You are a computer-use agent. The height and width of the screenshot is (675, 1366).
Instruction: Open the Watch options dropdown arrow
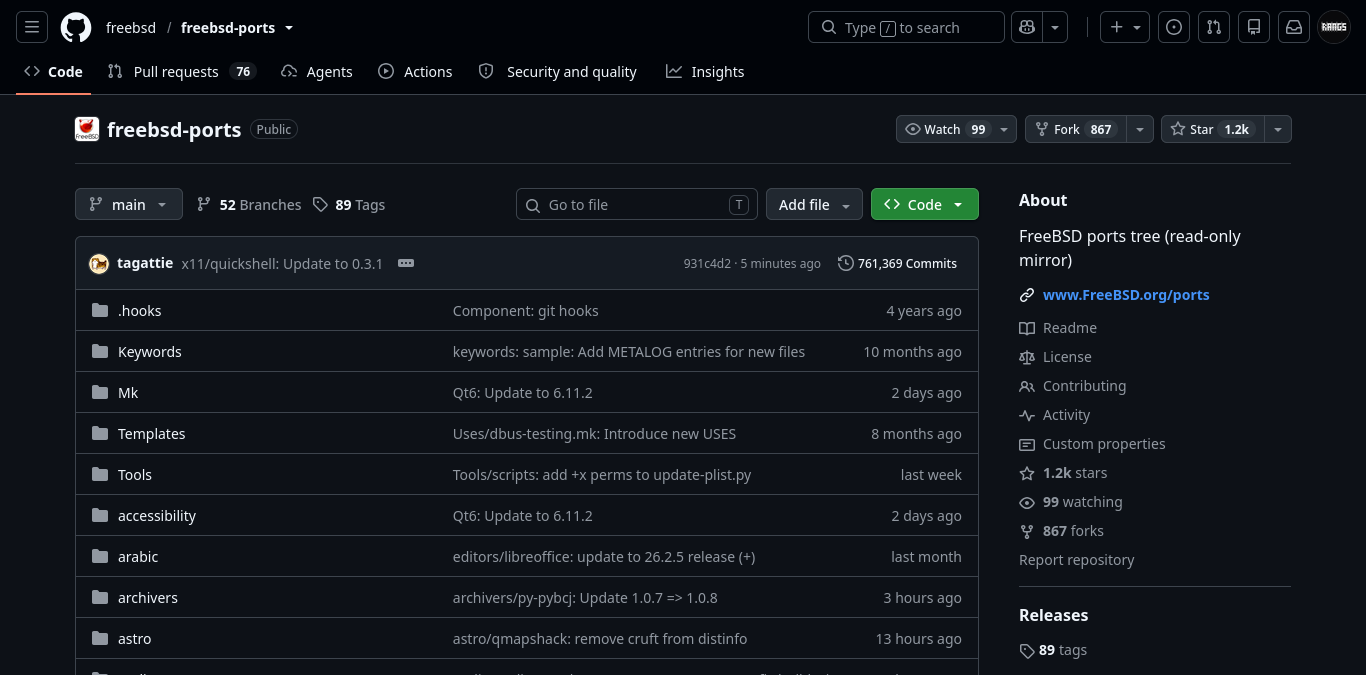1004,129
